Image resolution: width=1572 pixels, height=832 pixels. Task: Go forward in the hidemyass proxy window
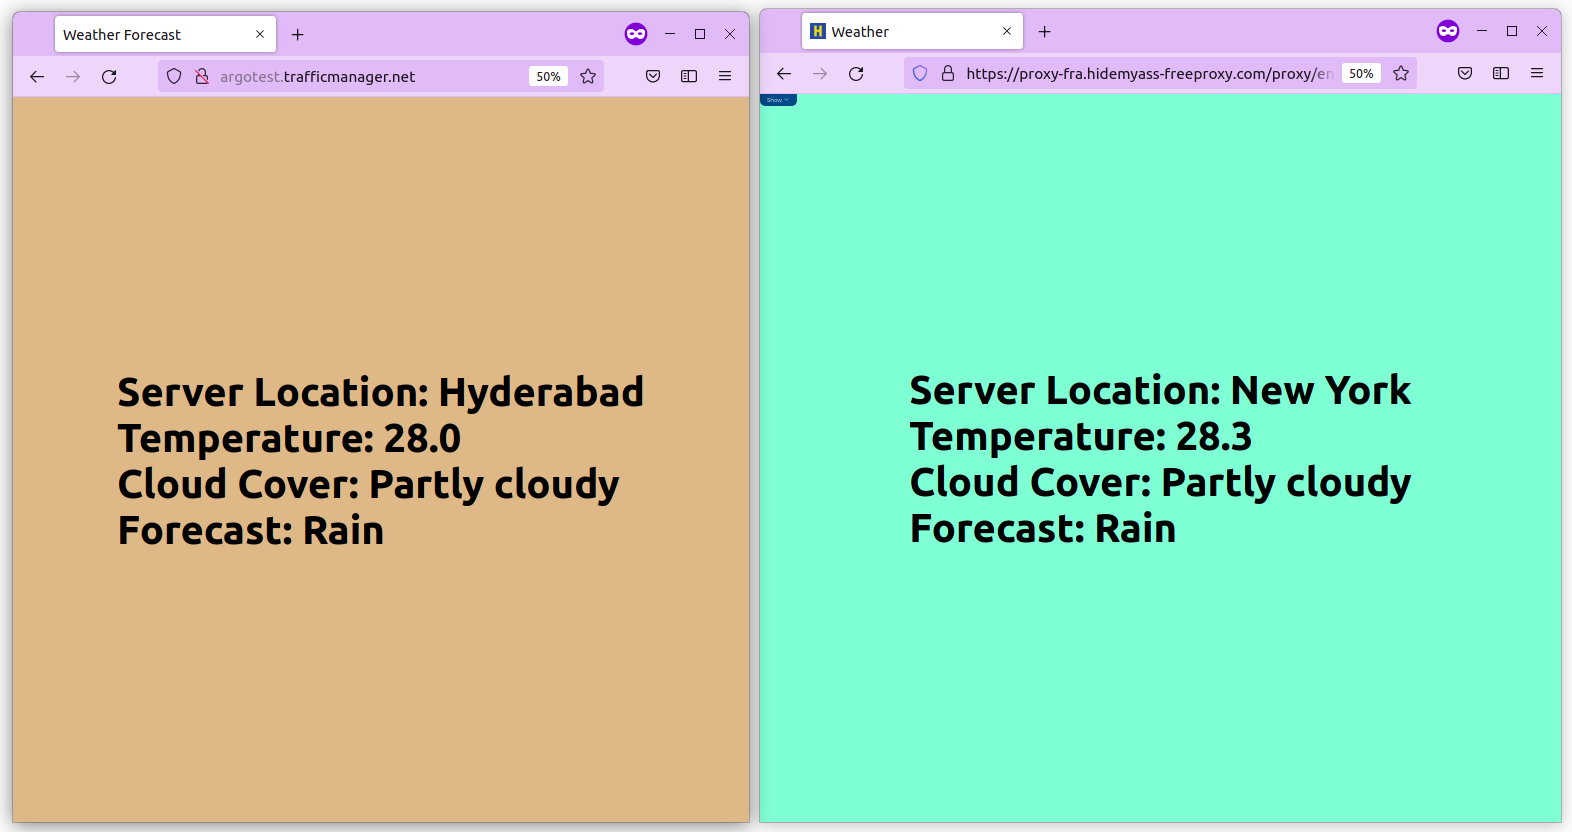tap(820, 73)
